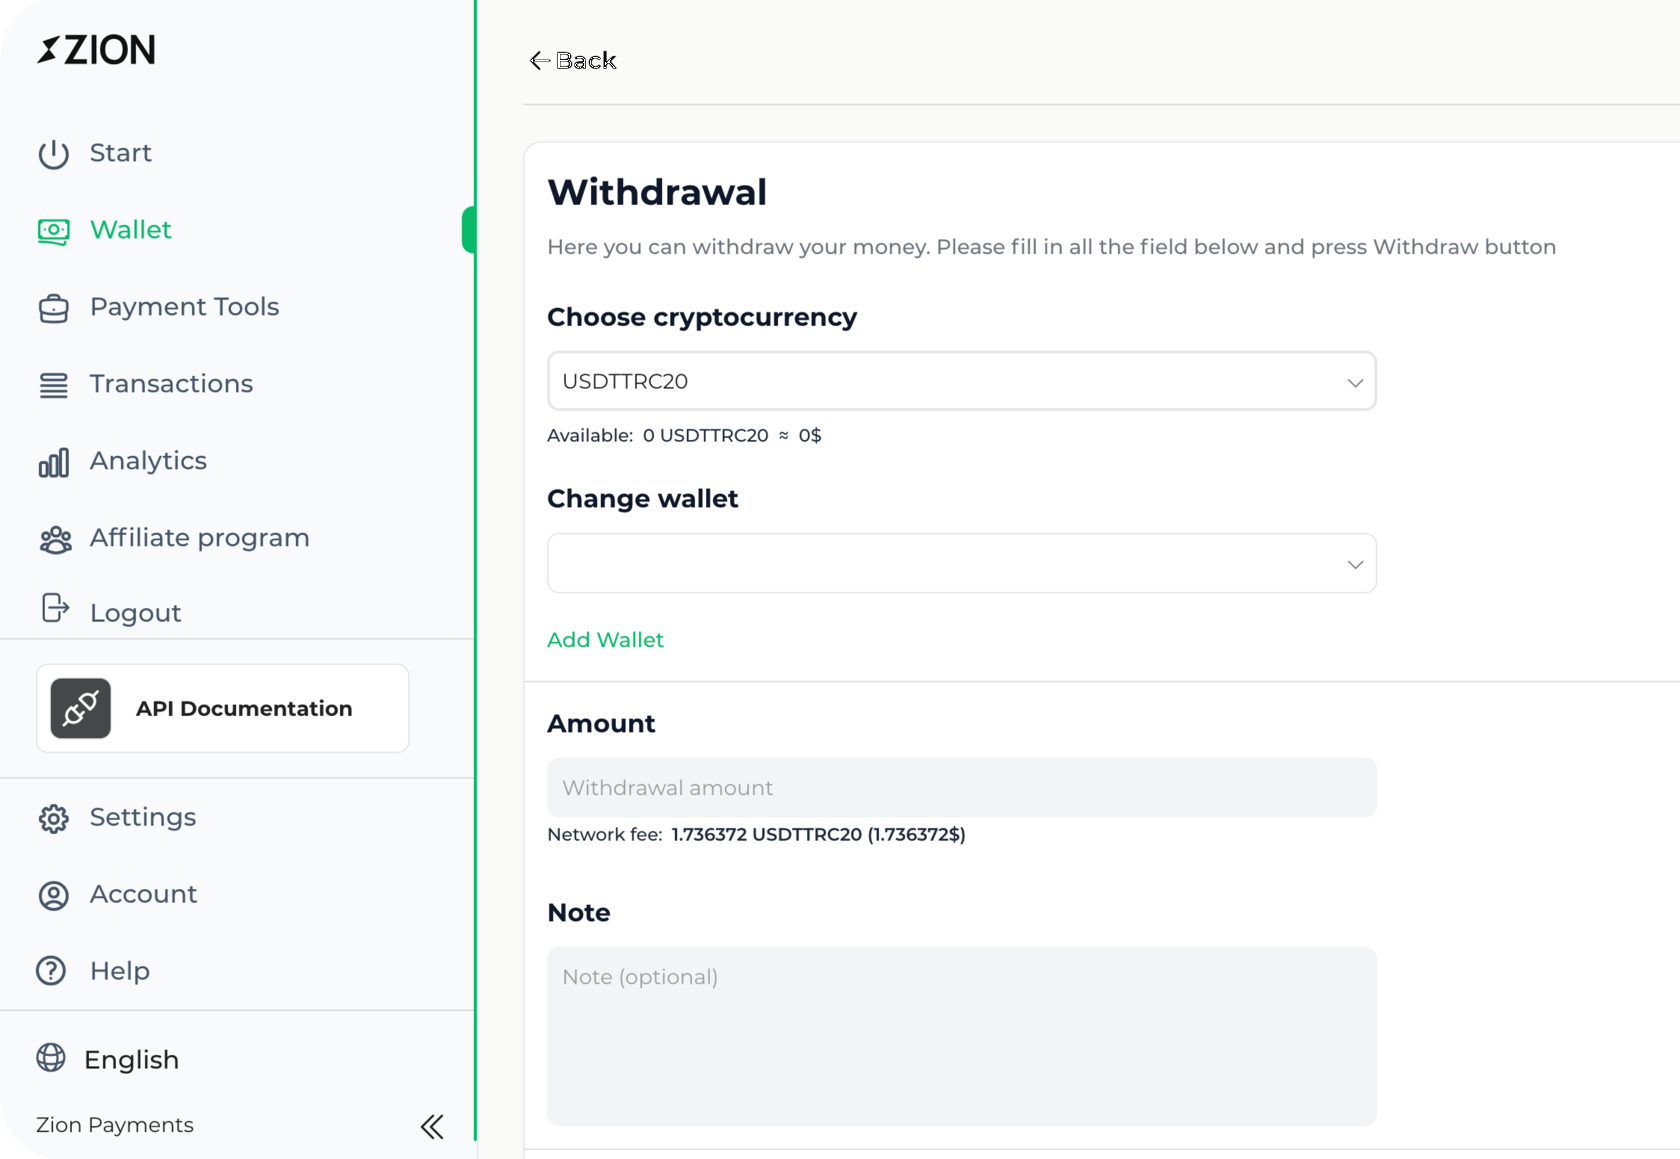Click the Back arrow link
The height and width of the screenshot is (1159, 1680).
573,61
